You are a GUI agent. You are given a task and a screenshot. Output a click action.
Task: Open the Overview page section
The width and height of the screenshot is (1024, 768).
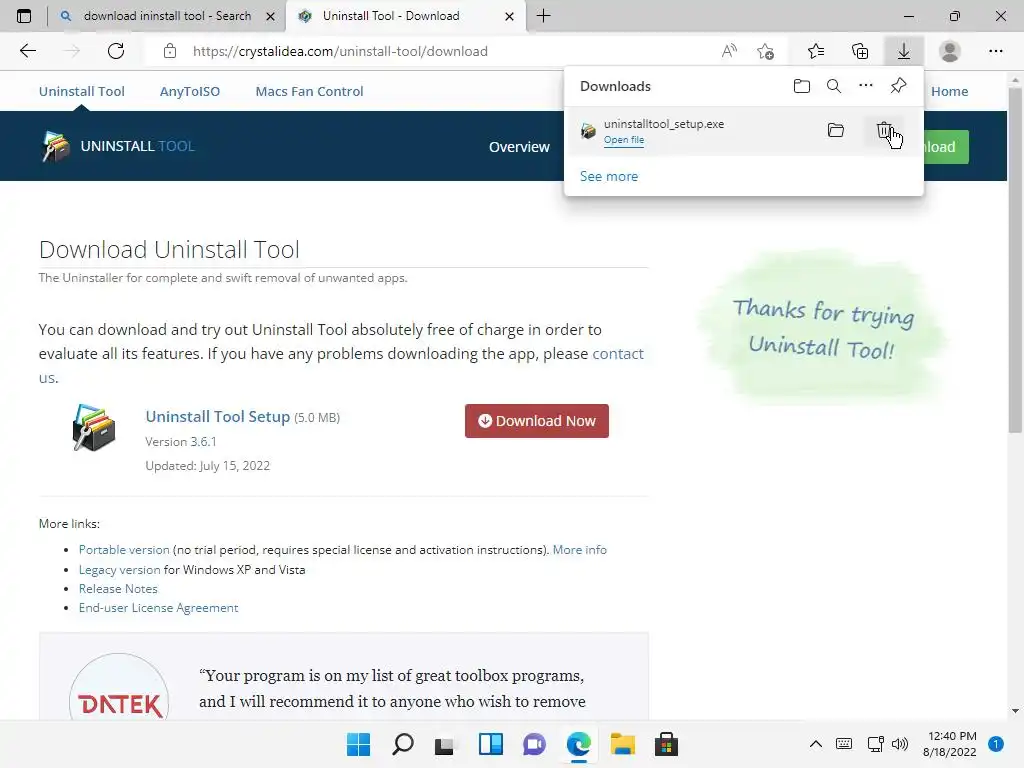point(519,147)
